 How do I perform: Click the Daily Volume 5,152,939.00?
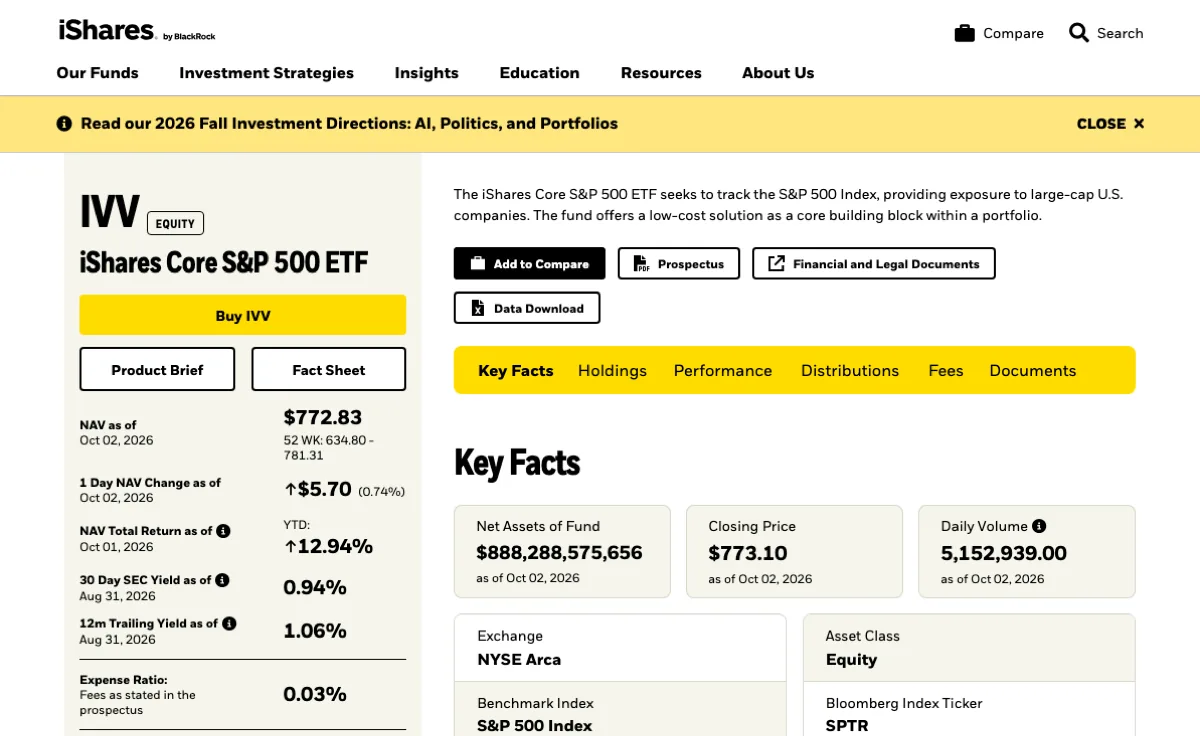click(1004, 552)
